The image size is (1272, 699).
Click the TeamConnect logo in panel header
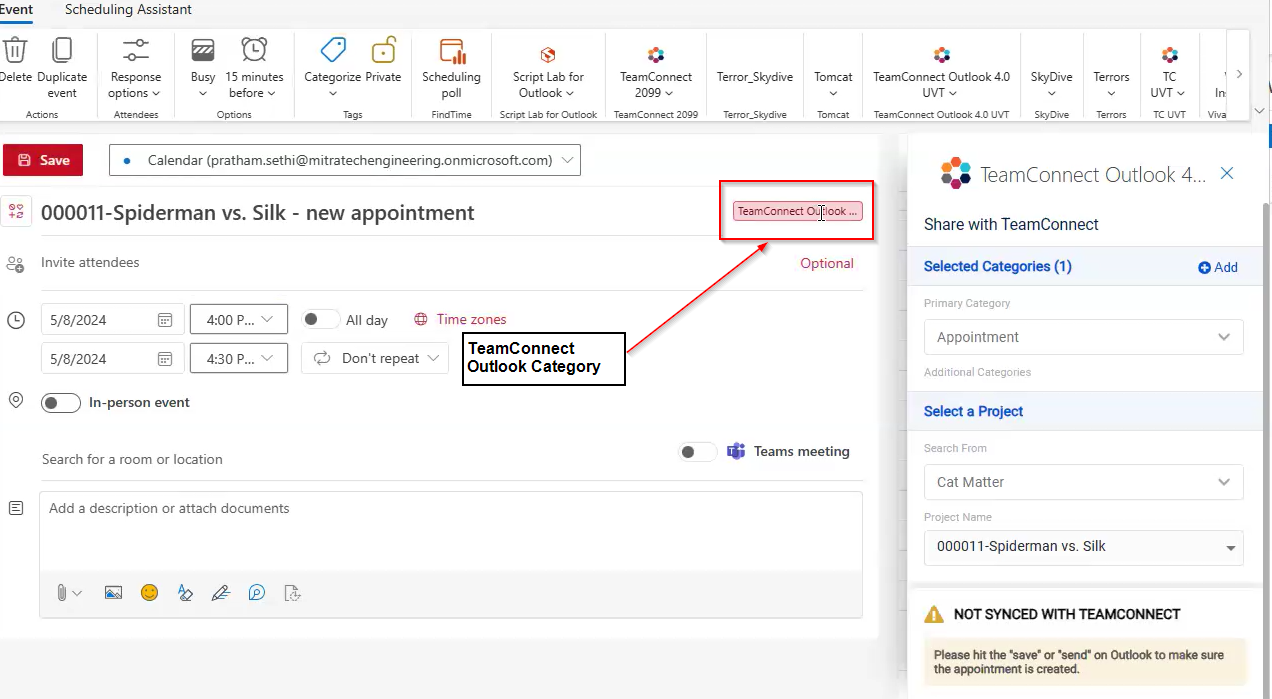956,173
